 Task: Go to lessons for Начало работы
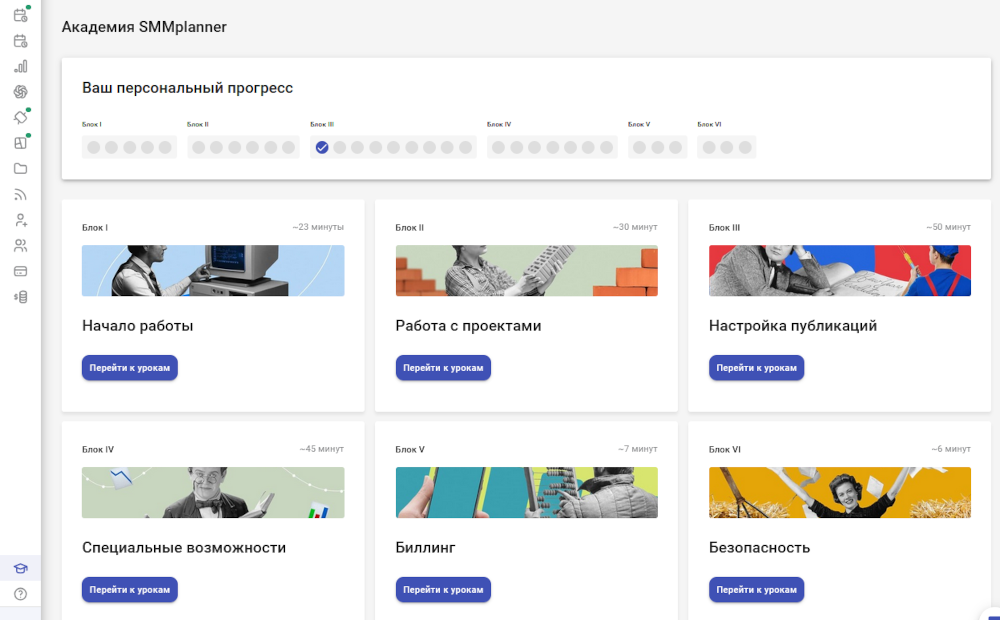click(129, 367)
